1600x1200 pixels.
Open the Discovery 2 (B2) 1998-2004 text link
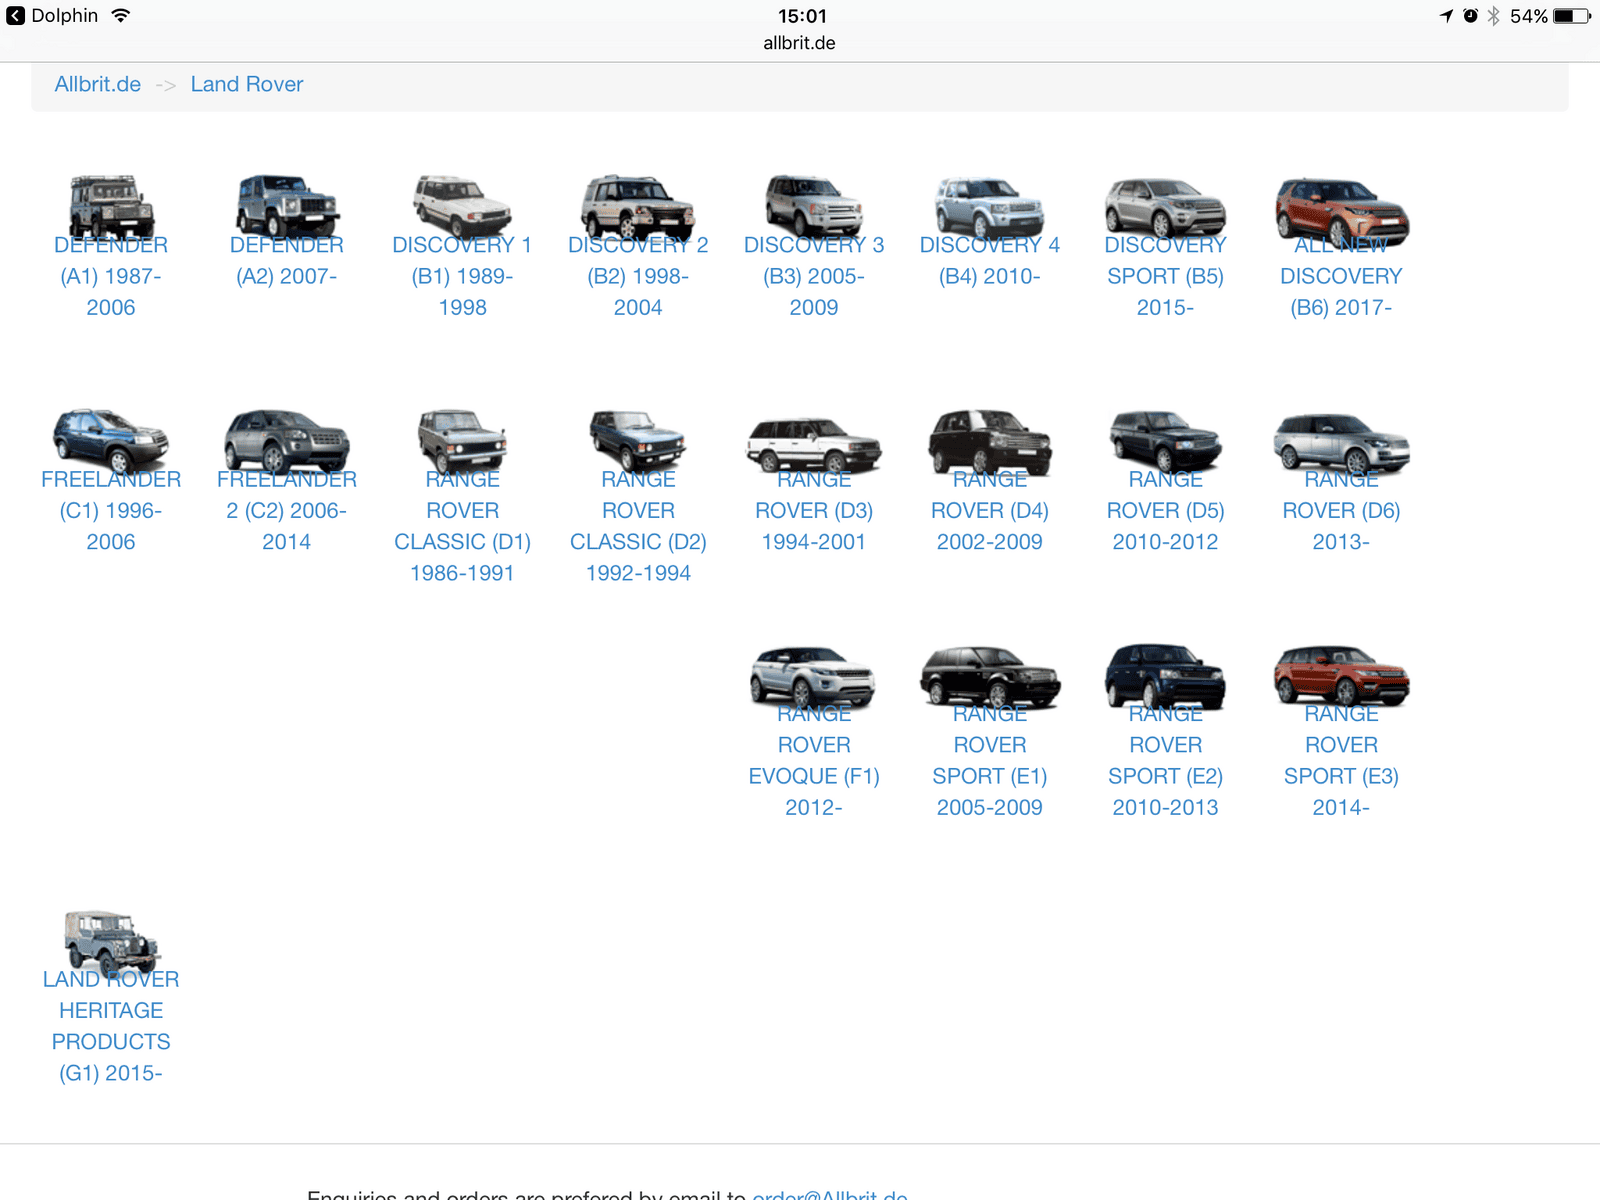click(x=638, y=276)
